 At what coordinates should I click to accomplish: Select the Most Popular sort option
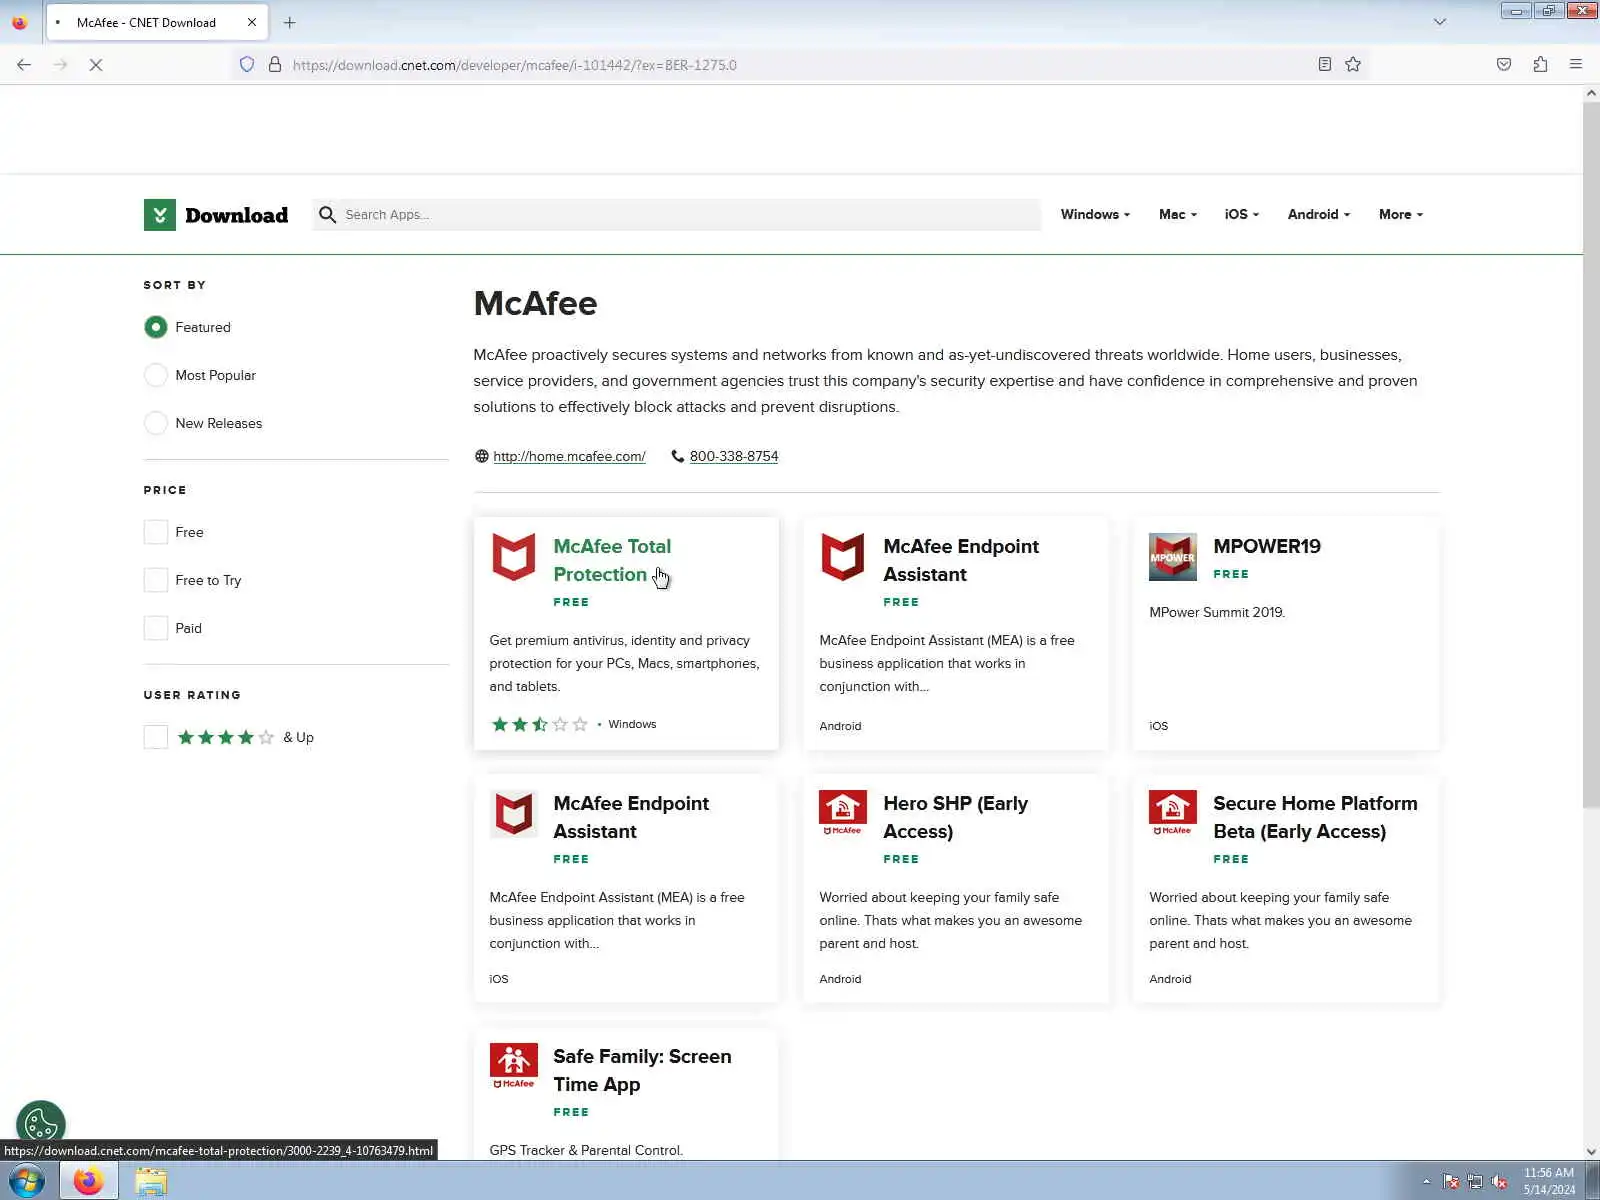156,375
